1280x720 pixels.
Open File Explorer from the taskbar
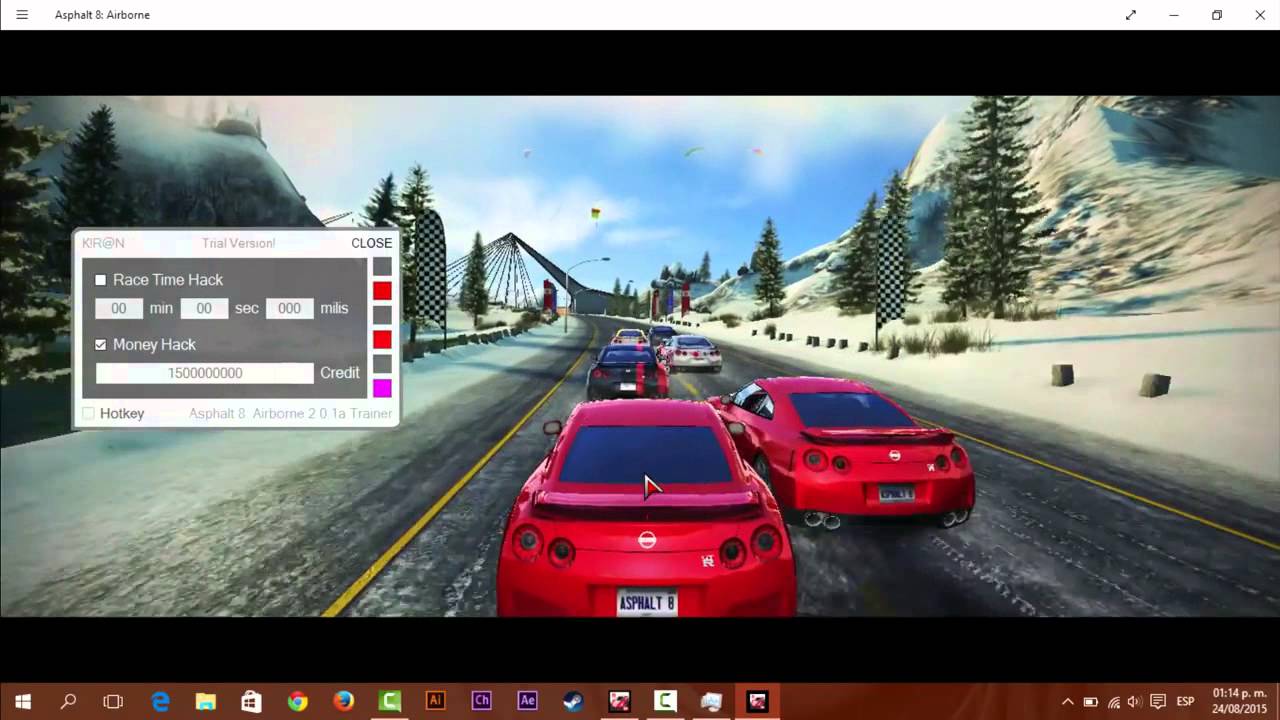(205, 701)
